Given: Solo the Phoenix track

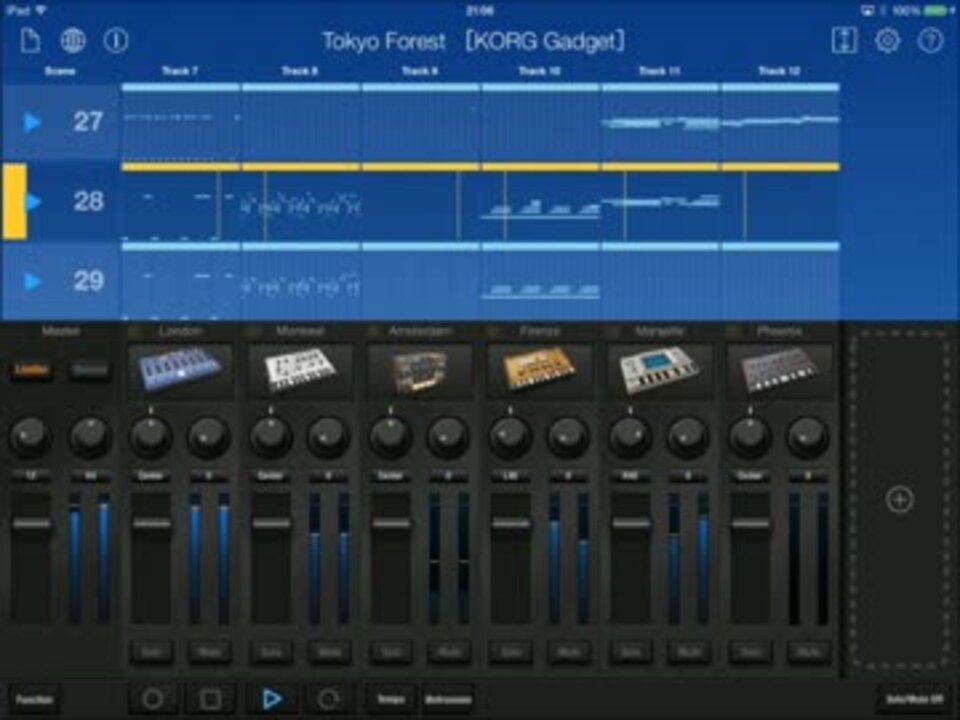Looking at the screenshot, I should pos(751,653).
